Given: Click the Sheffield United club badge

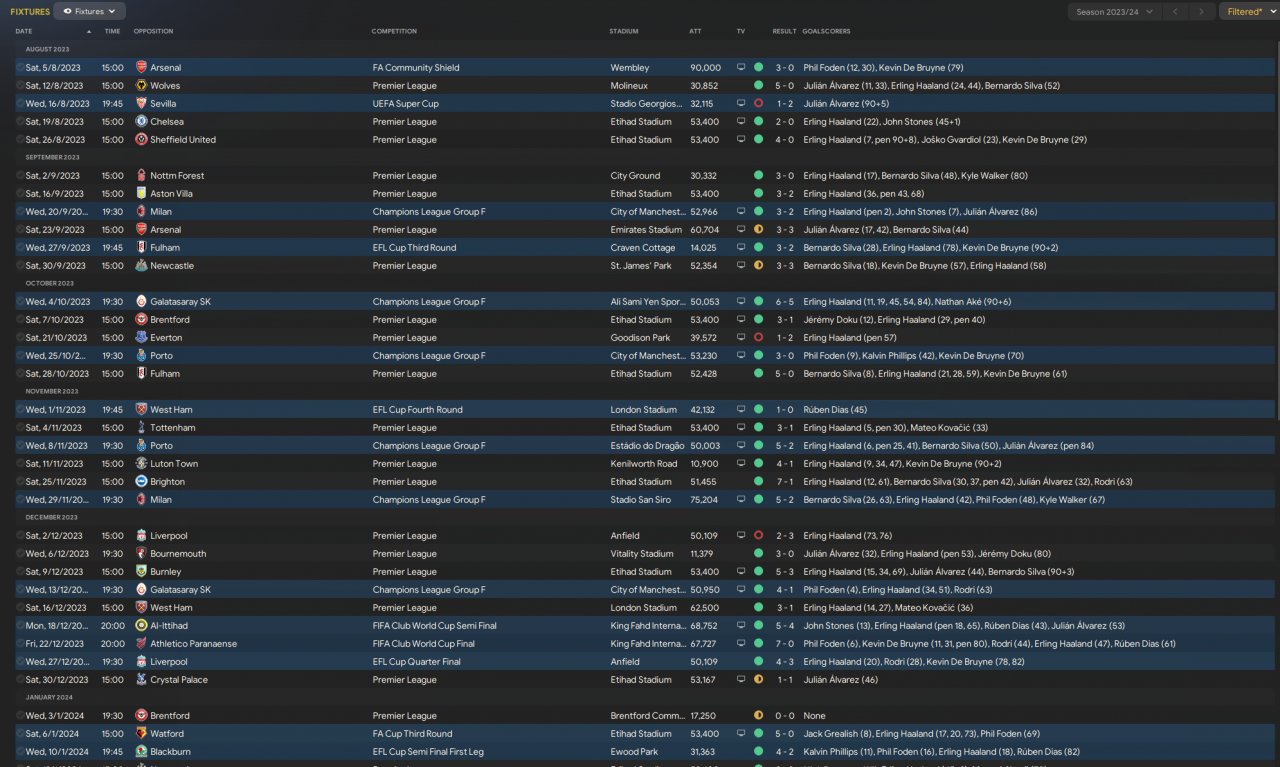Looking at the screenshot, I should click(x=141, y=140).
